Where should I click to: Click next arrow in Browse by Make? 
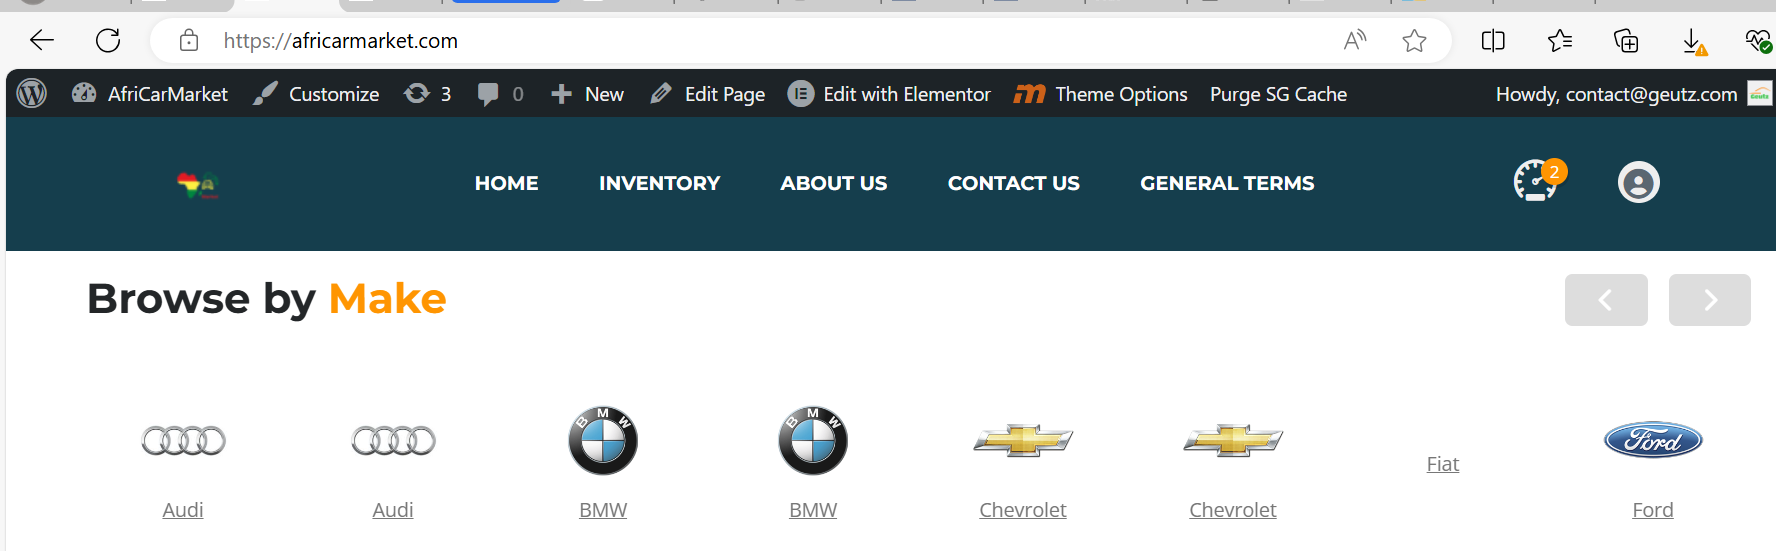click(1710, 300)
